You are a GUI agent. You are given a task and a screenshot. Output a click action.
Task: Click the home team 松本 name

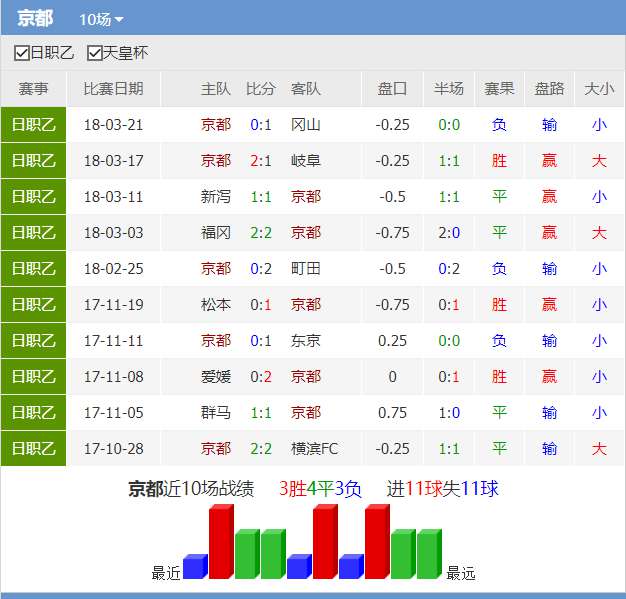click(216, 305)
